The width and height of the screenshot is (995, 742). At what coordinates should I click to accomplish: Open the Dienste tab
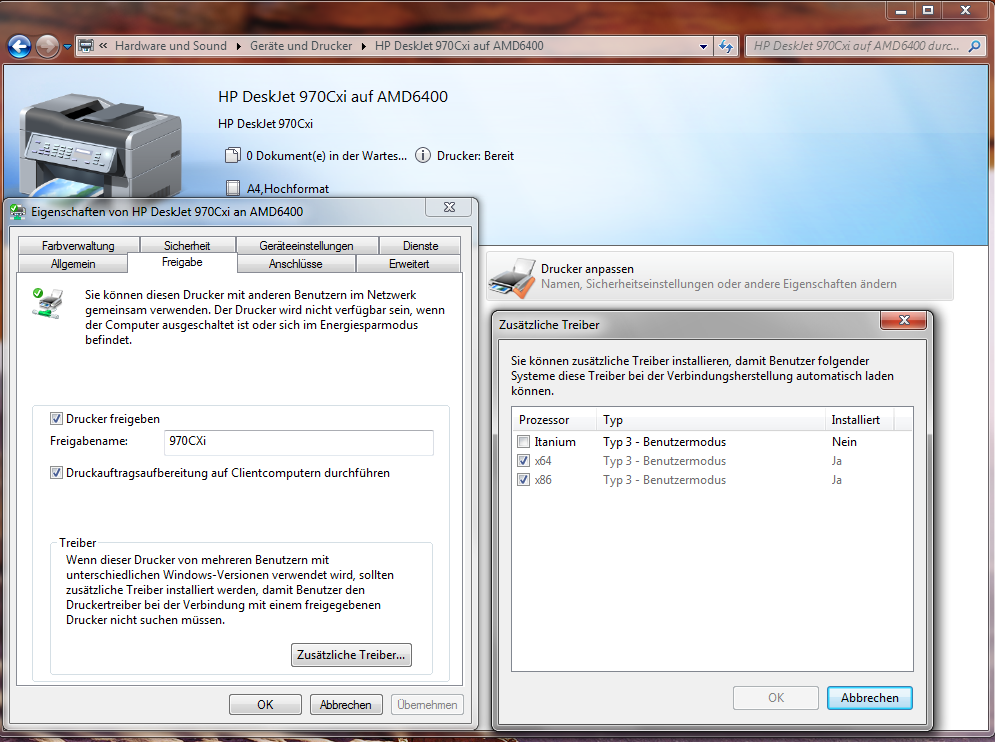[x=420, y=246]
